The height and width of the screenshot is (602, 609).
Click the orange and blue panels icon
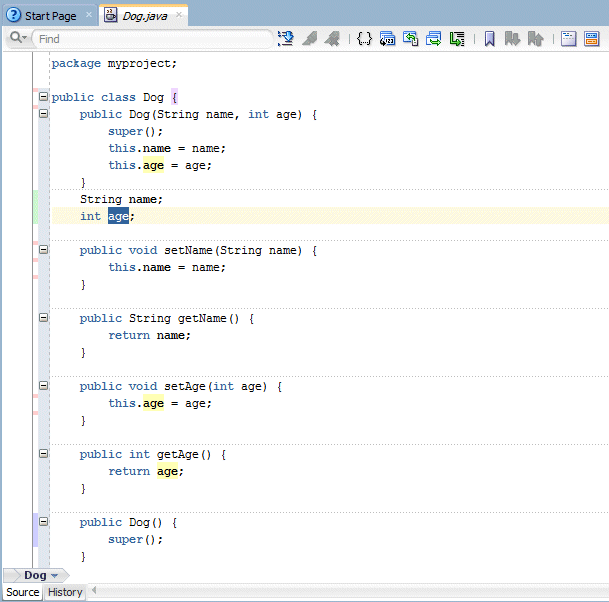[592, 39]
